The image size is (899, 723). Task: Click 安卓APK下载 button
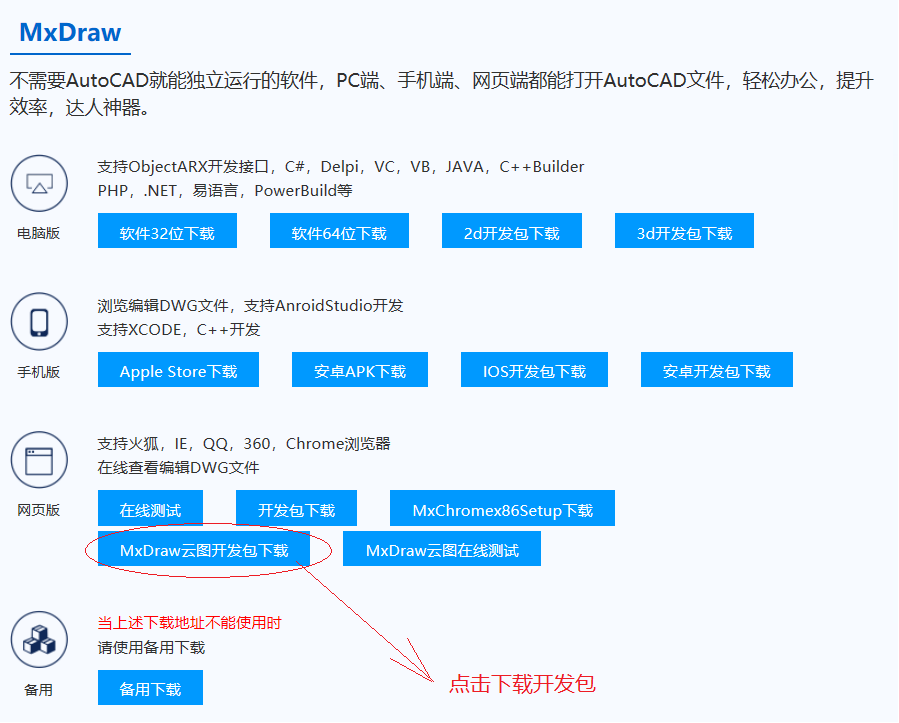360,370
